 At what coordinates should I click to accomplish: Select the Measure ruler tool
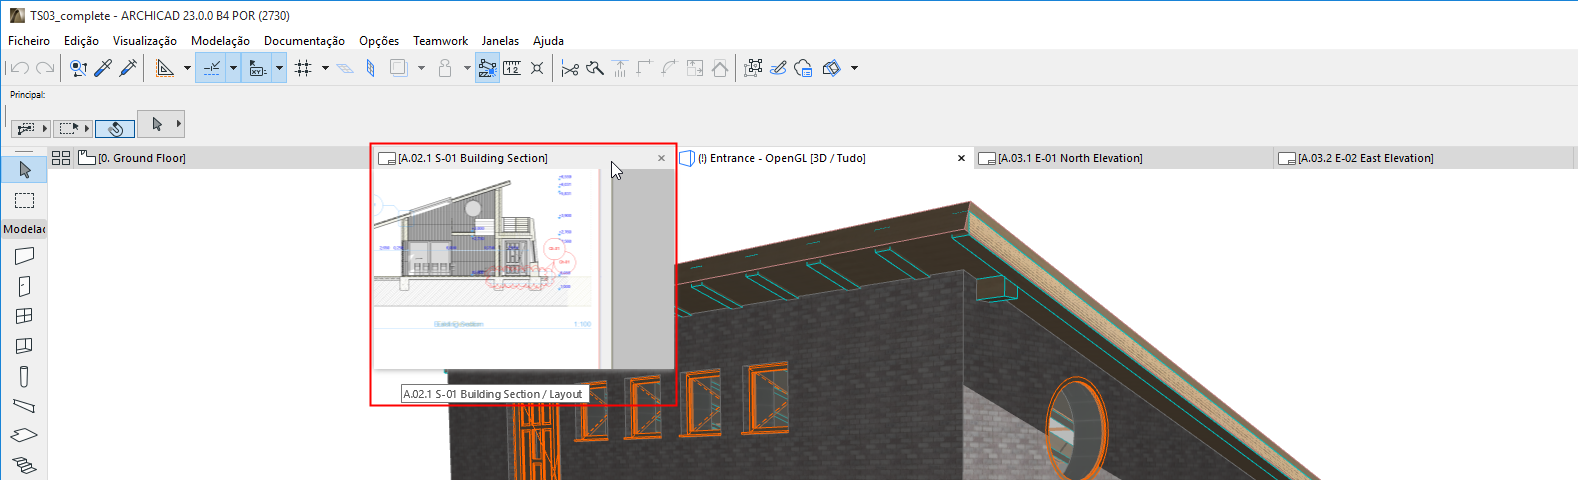pyautogui.click(x=512, y=68)
